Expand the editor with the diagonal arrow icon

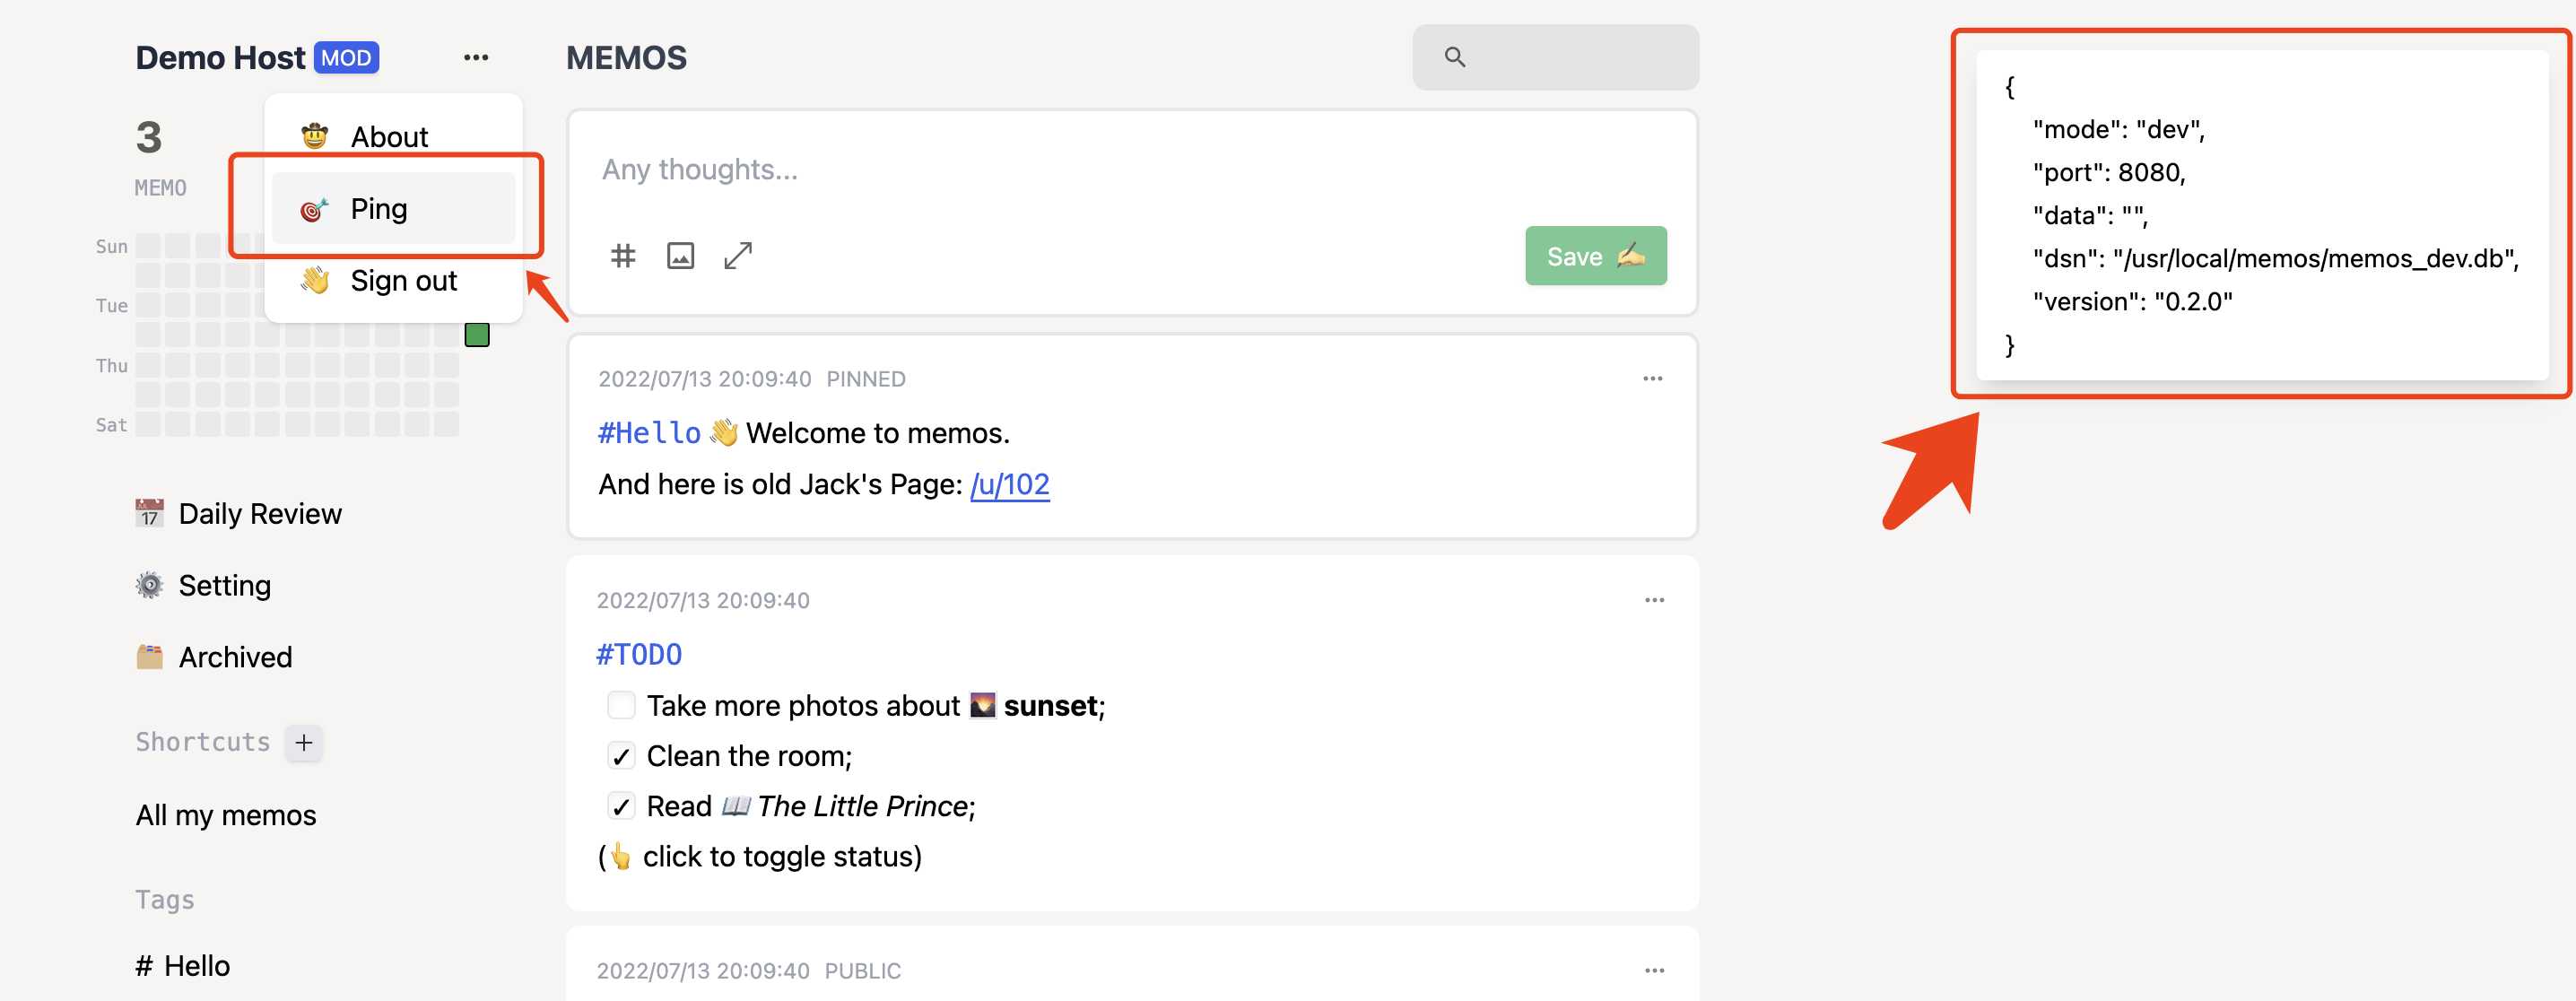[x=737, y=256]
